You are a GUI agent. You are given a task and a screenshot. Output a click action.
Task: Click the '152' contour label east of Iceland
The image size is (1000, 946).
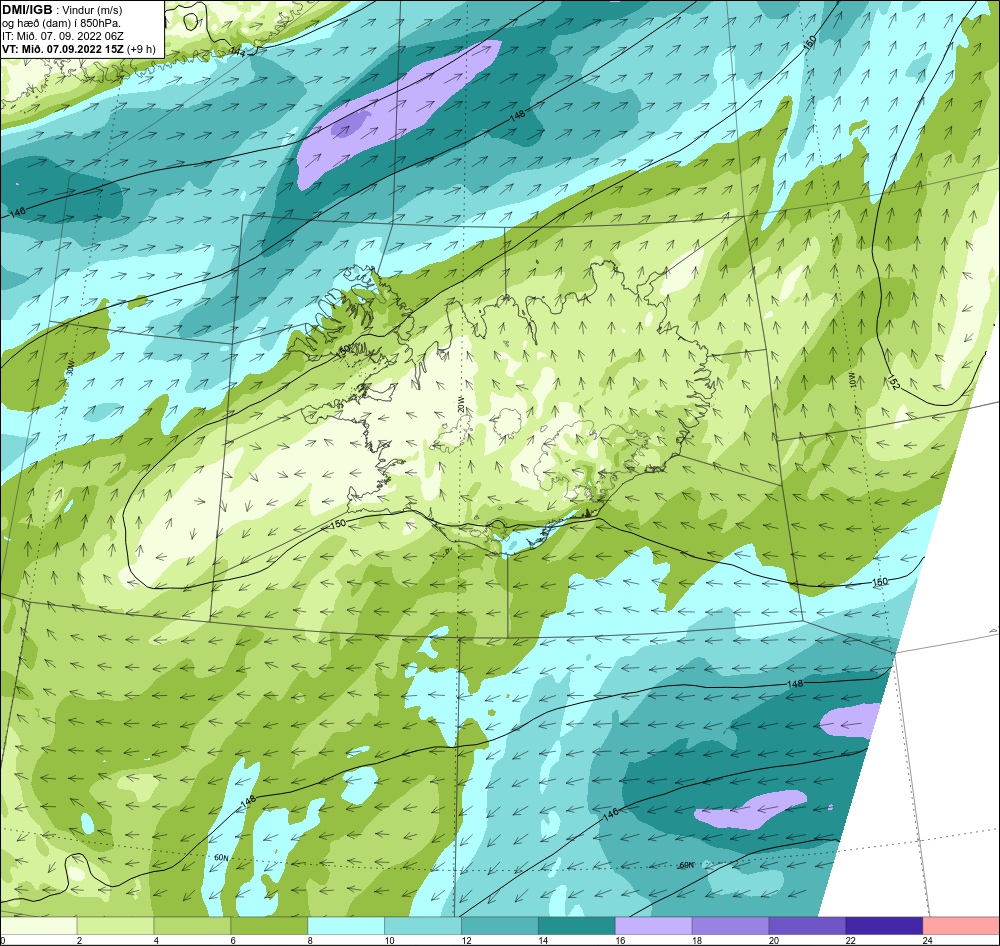coord(893,383)
